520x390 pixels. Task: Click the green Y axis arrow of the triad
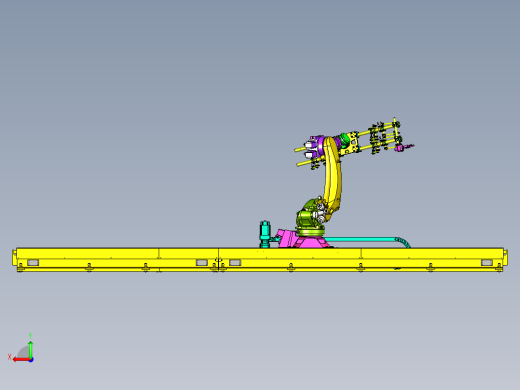[31, 349]
